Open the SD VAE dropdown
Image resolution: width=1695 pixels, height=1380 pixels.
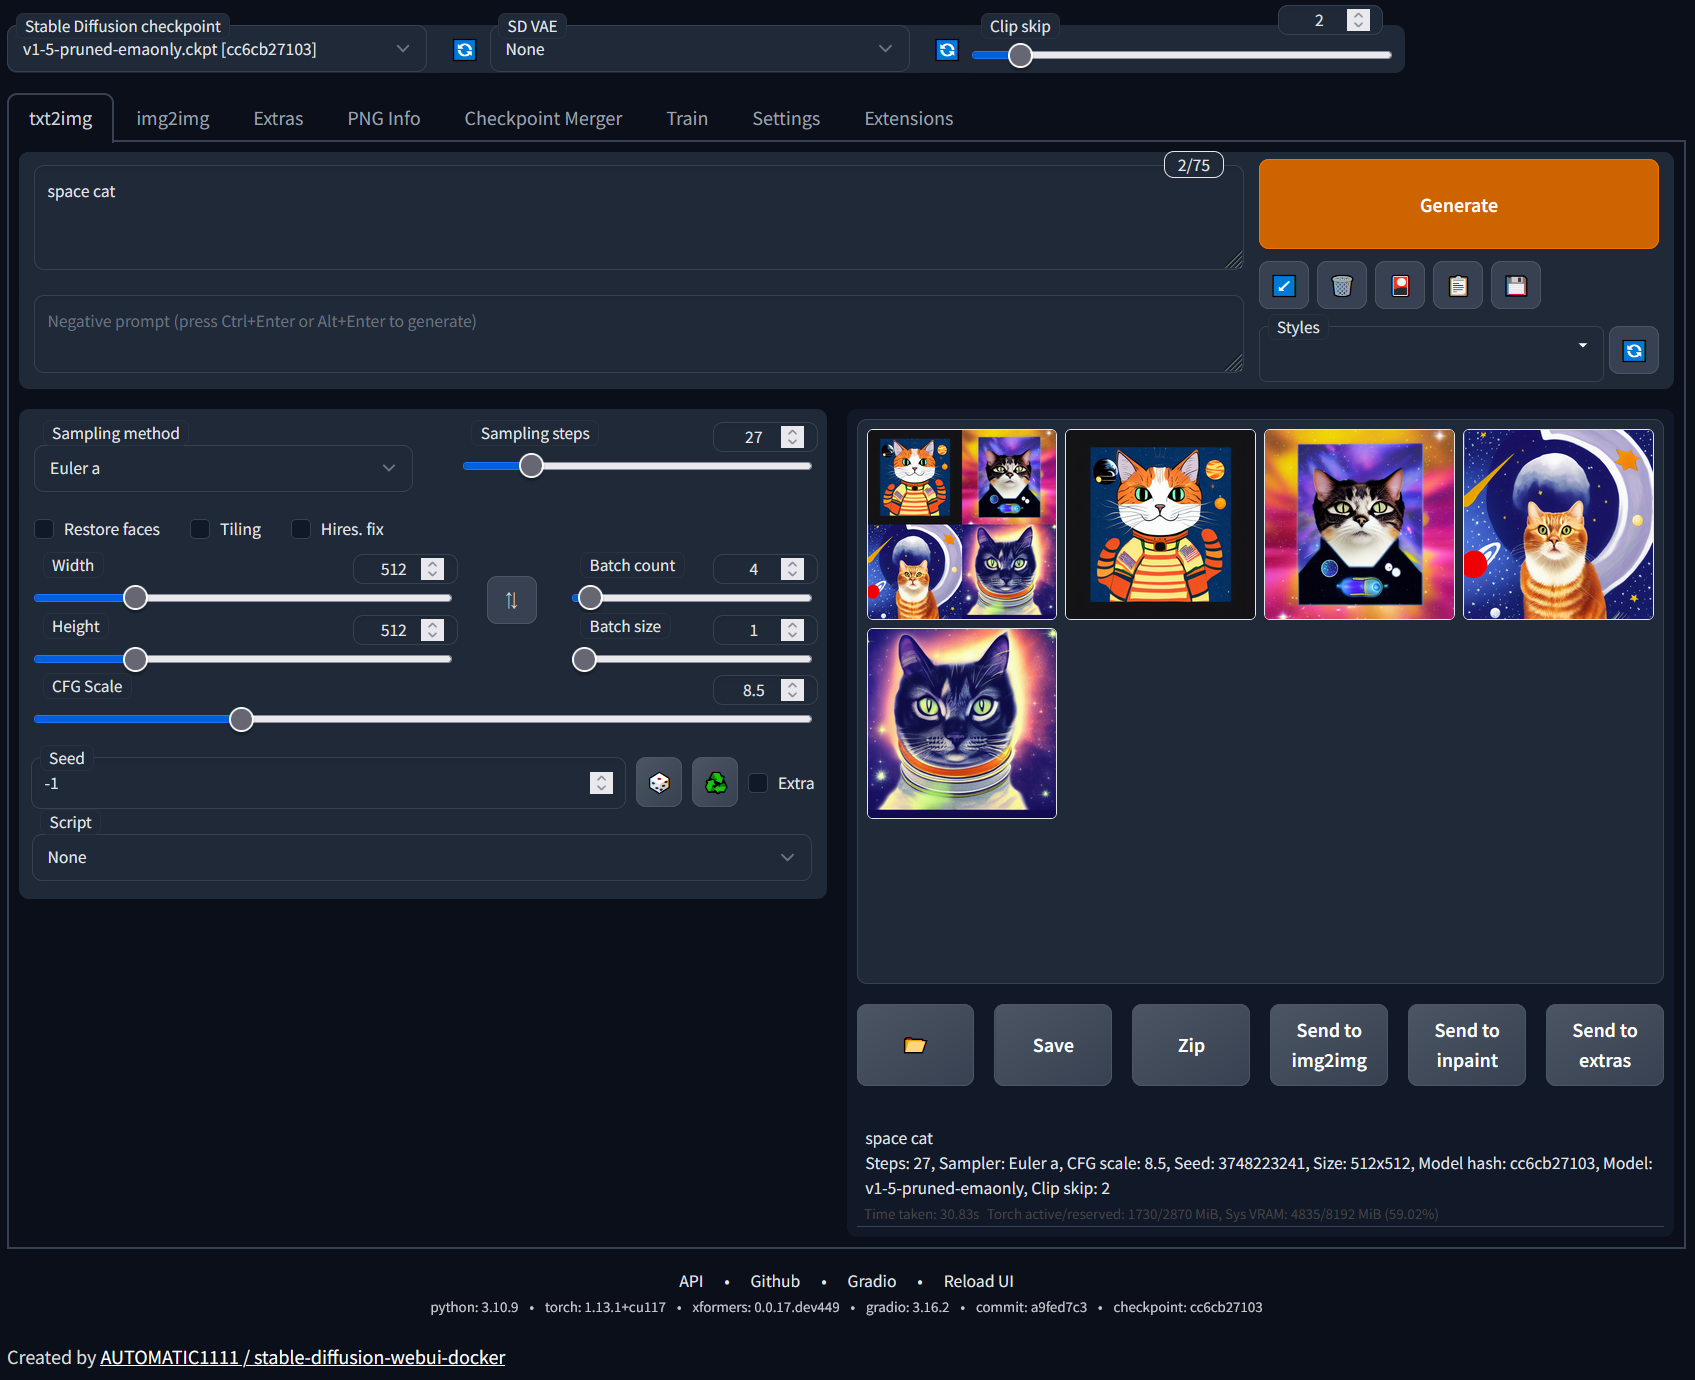tap(699, 48)
